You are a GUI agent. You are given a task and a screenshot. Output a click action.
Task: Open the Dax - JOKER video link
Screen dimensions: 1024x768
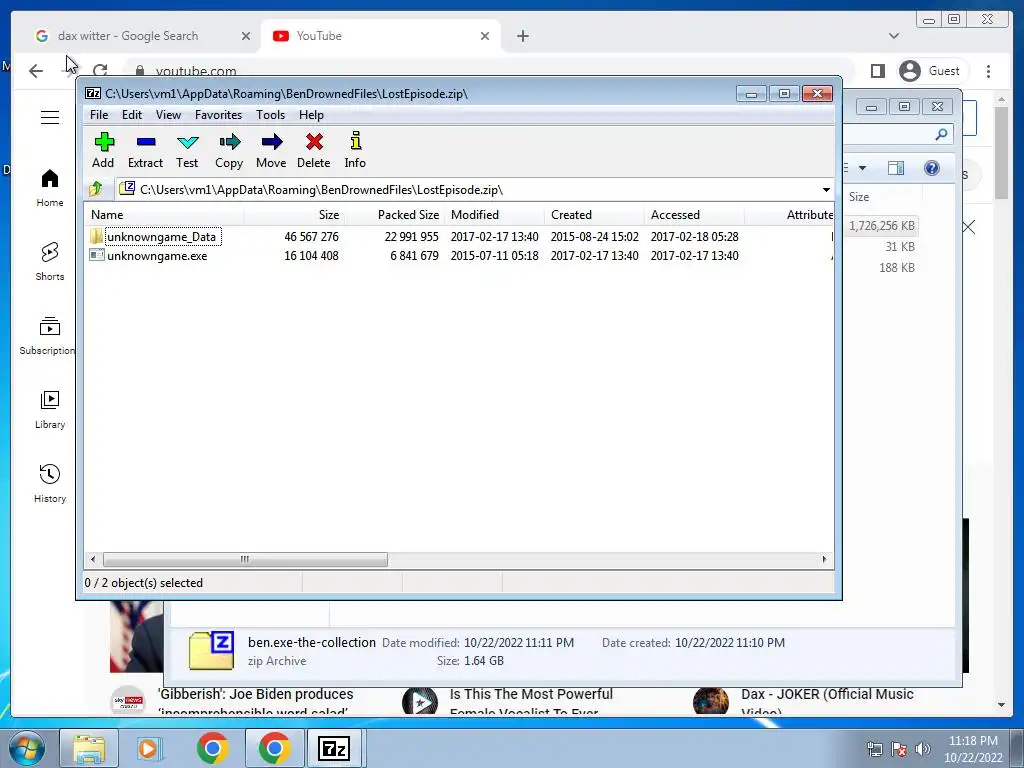point(827,701)
